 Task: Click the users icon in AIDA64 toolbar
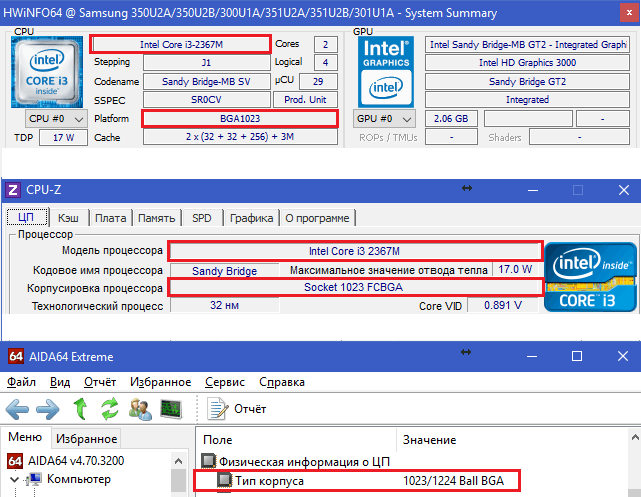pyautogui.click(x=139, y=408)
